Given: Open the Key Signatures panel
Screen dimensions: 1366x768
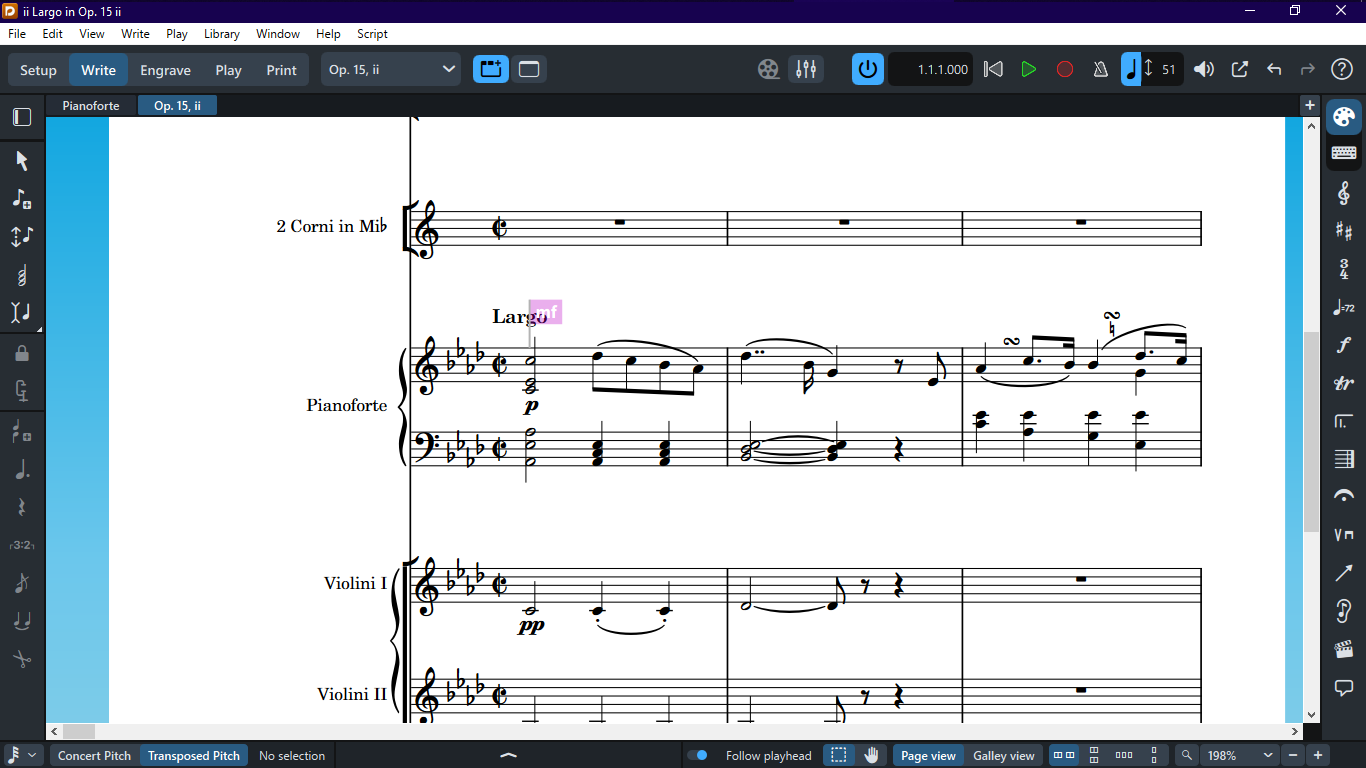Looking at the screenshot, I should (1344, 231).
